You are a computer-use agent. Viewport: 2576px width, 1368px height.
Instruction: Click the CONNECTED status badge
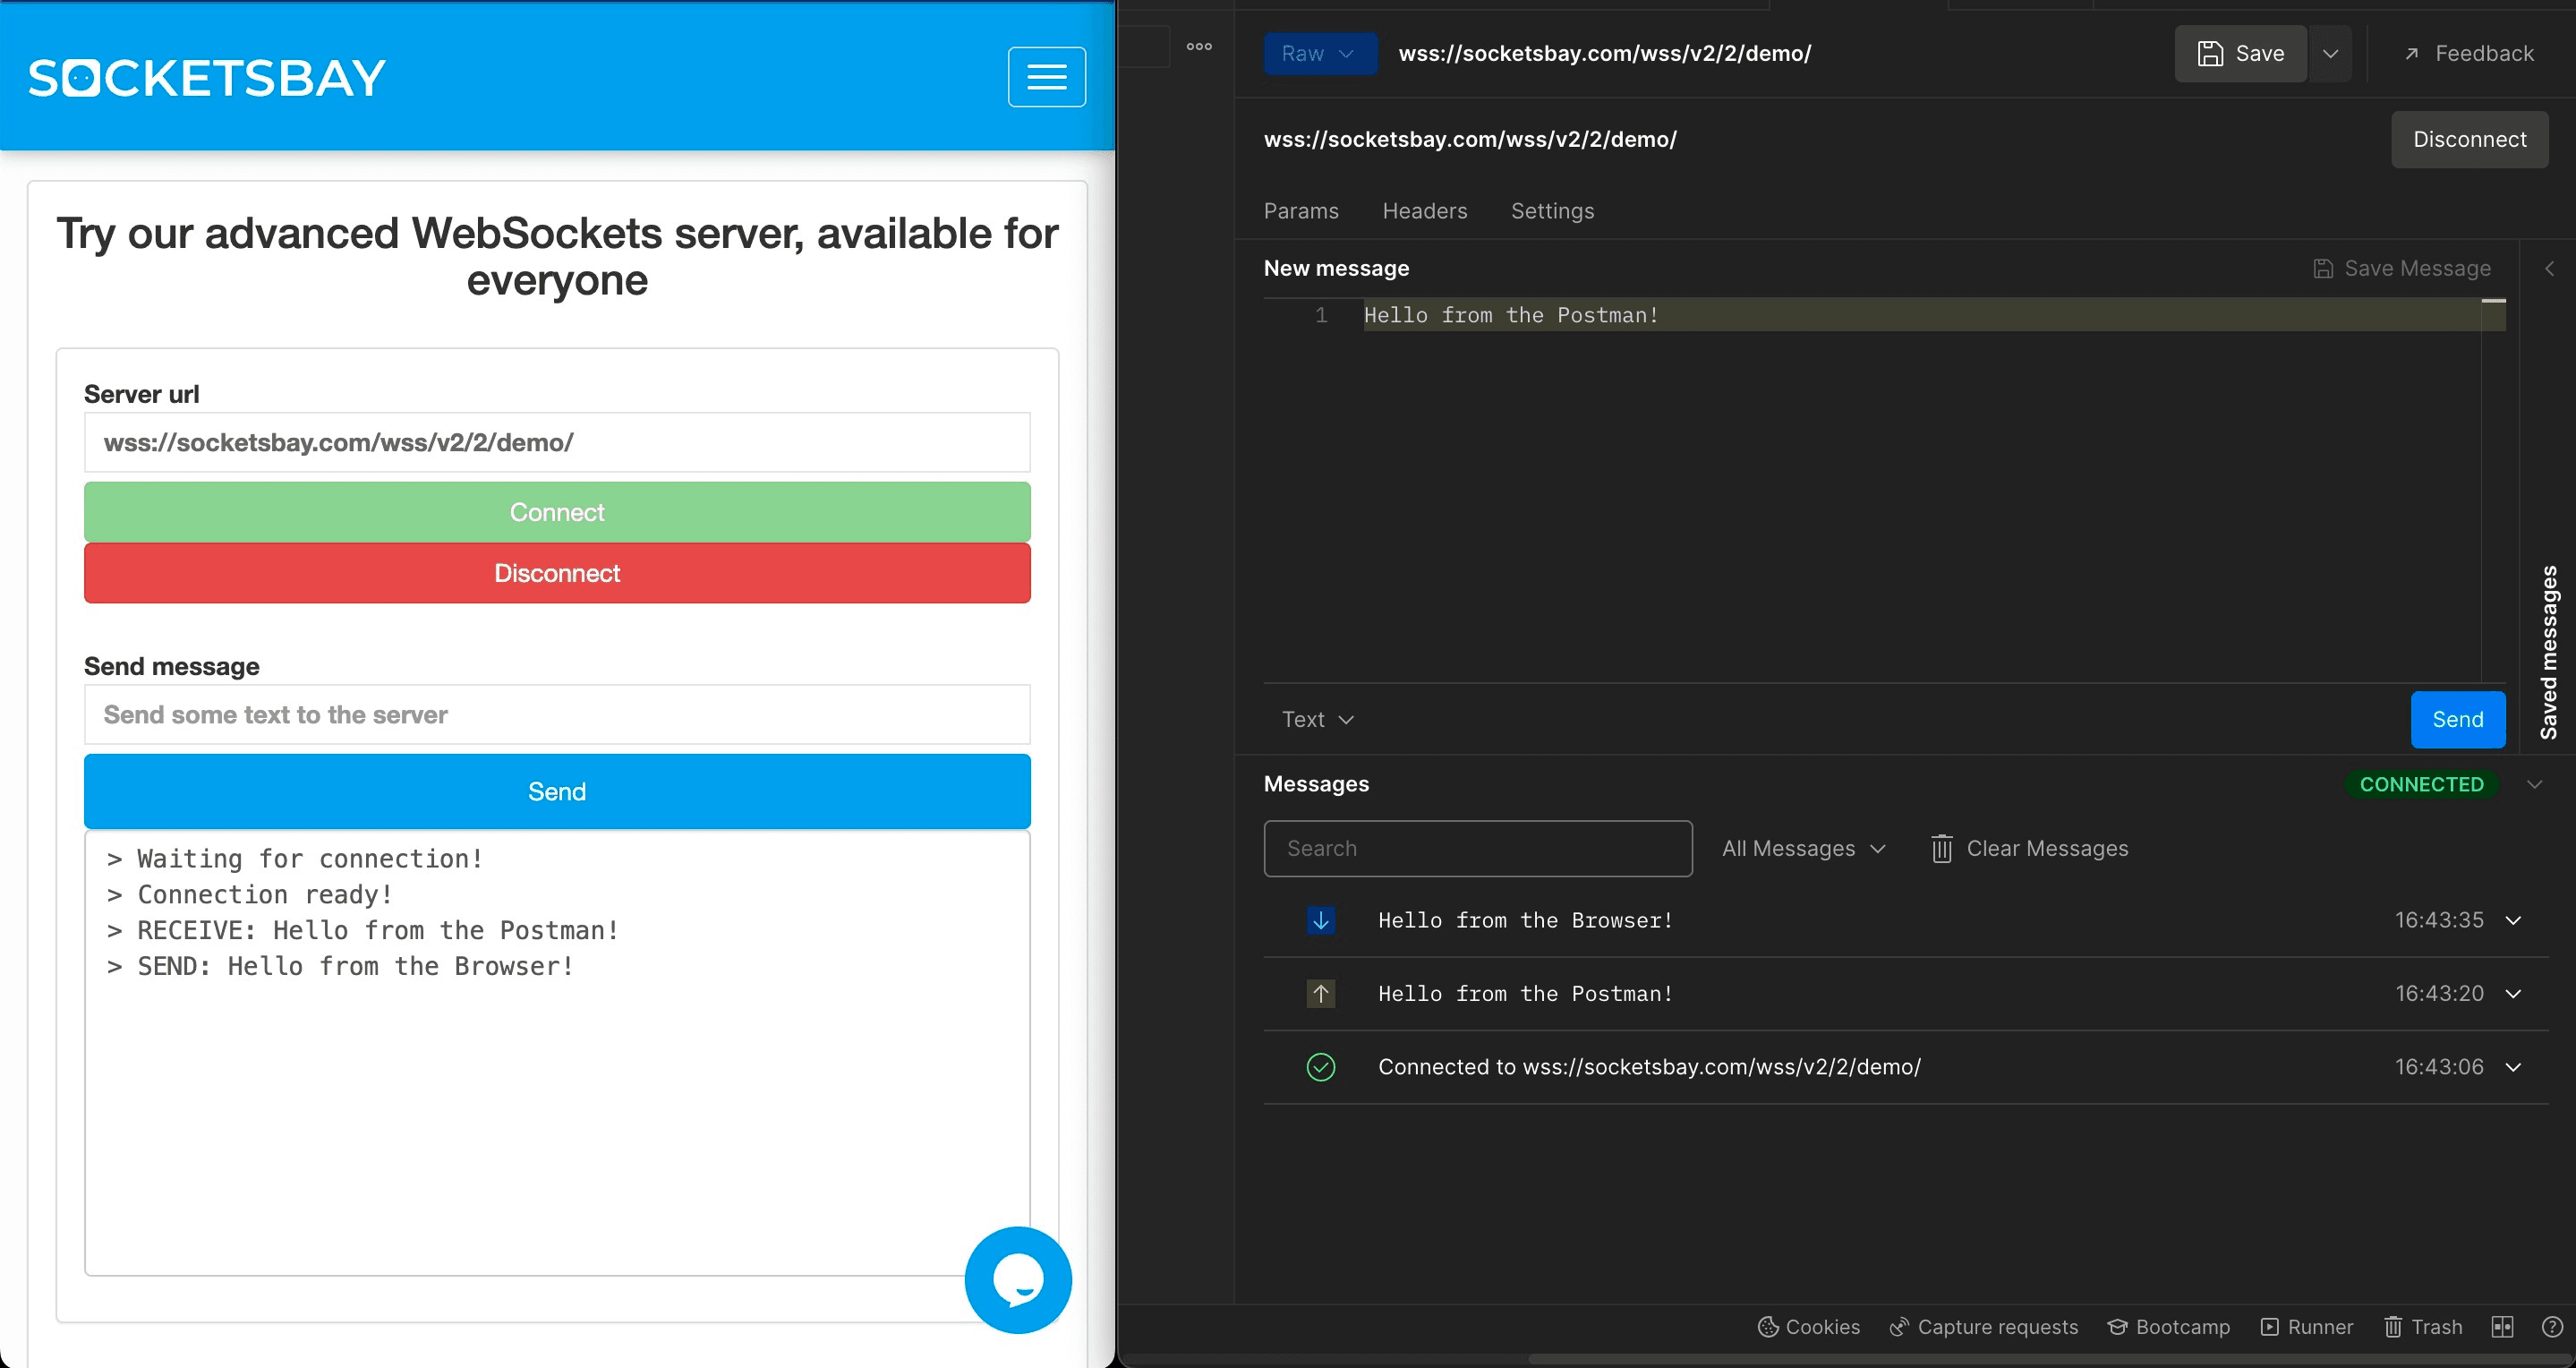[2421, 784]
